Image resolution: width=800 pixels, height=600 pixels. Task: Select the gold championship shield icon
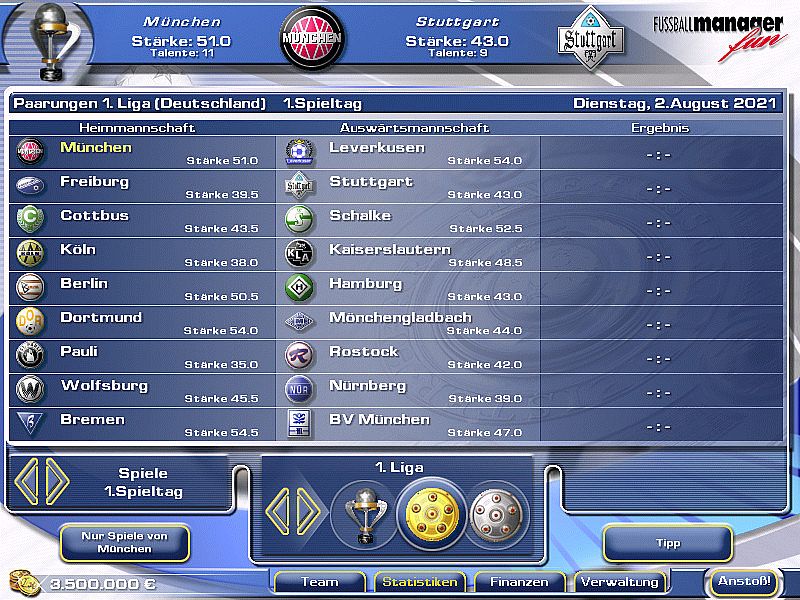[x=432, y=514]
